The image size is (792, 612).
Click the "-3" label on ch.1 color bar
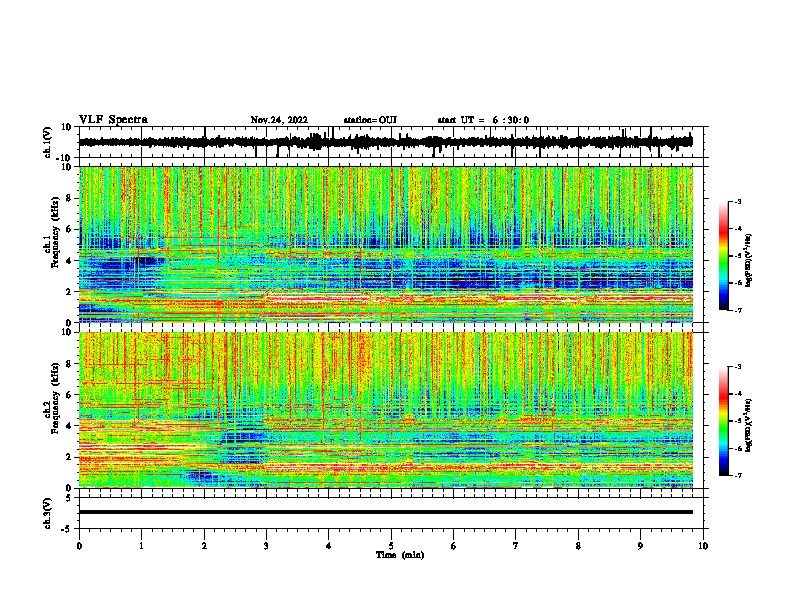pos(737,201)
